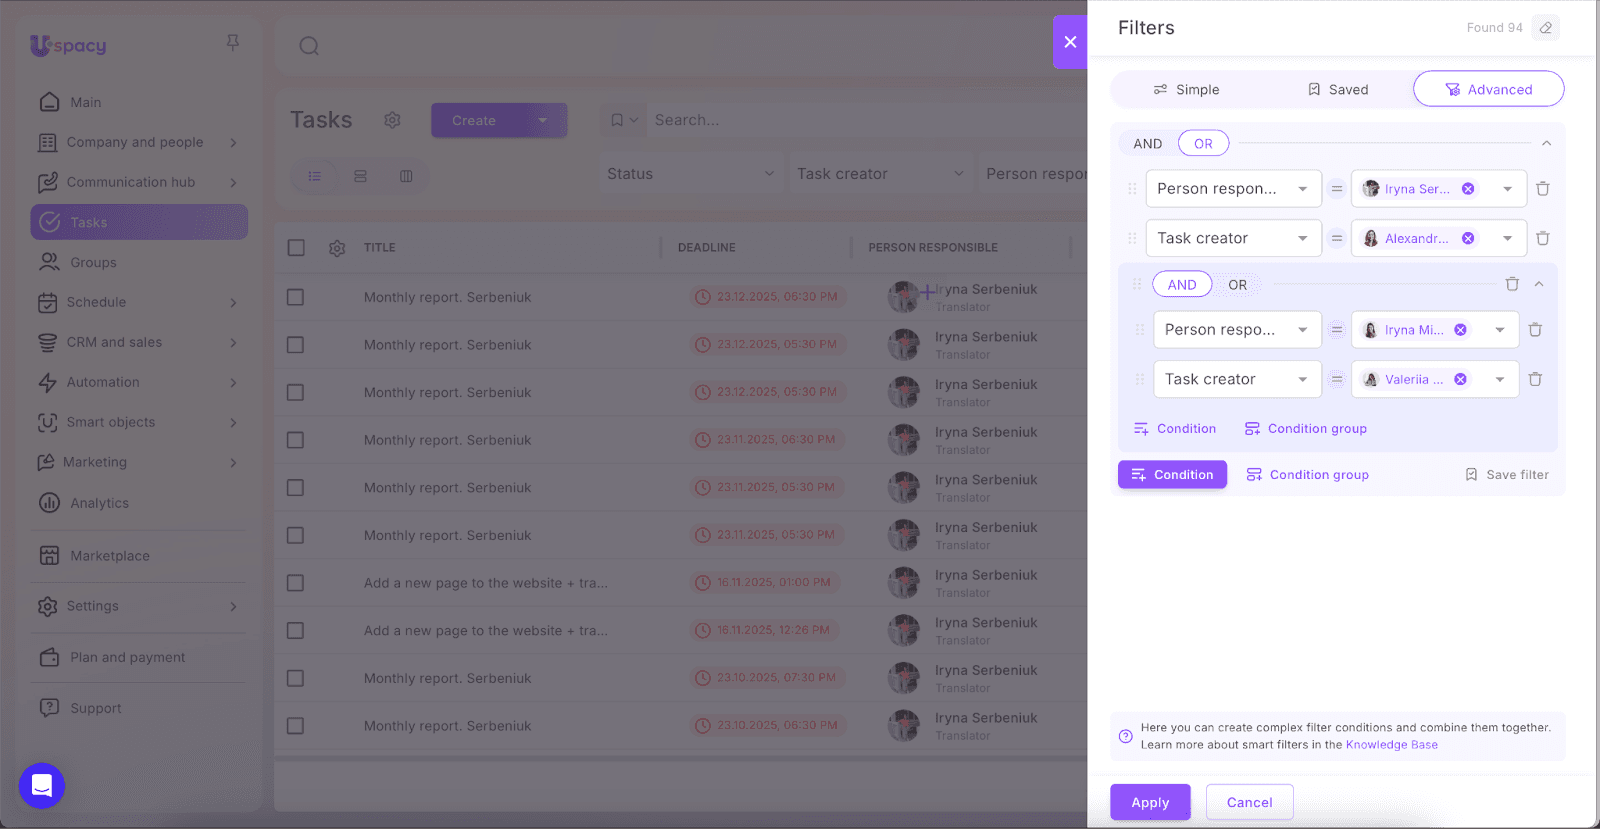Open the Knowledge Base link
This screenshot has height=829, width=1600.
tap(1391, 745)
